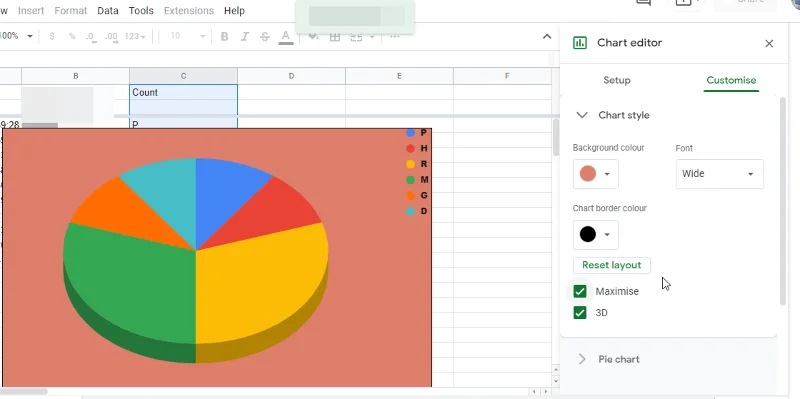Open the 123 number format dropdown

135,37
